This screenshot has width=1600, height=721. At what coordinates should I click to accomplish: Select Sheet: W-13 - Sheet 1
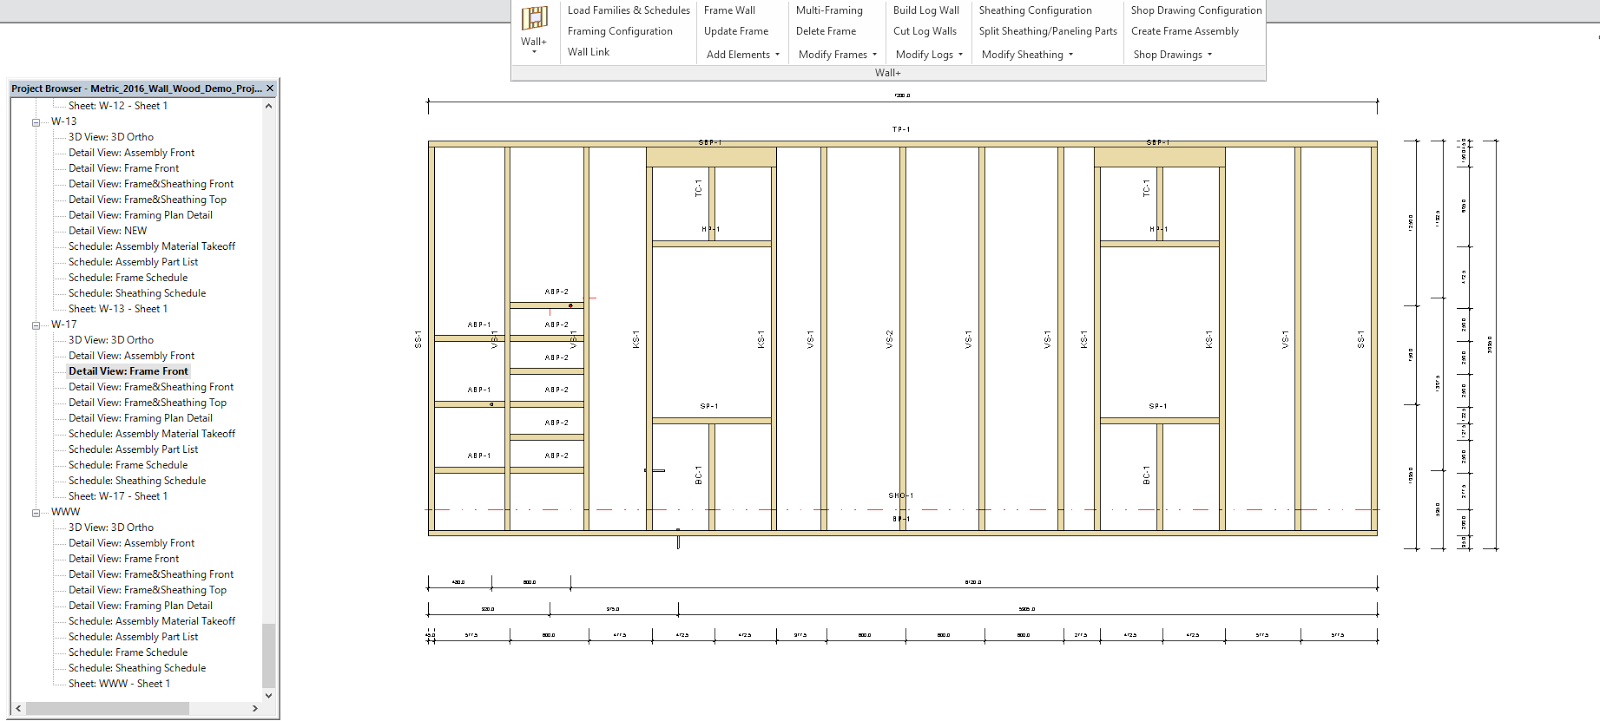click(x=118, y=309)
